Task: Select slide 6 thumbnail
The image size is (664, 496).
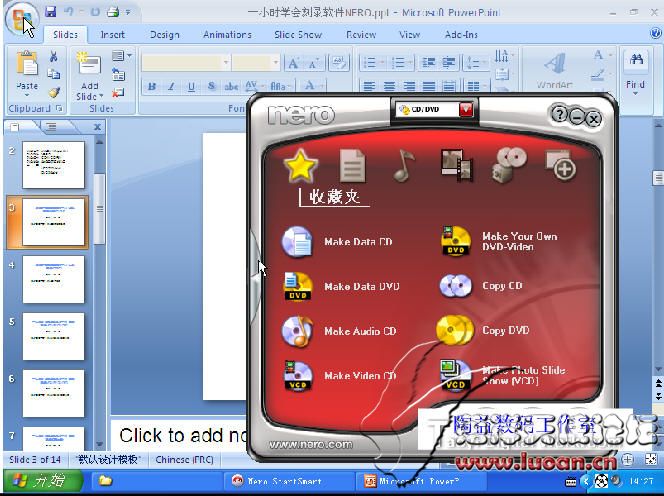Action: point(53,393)
